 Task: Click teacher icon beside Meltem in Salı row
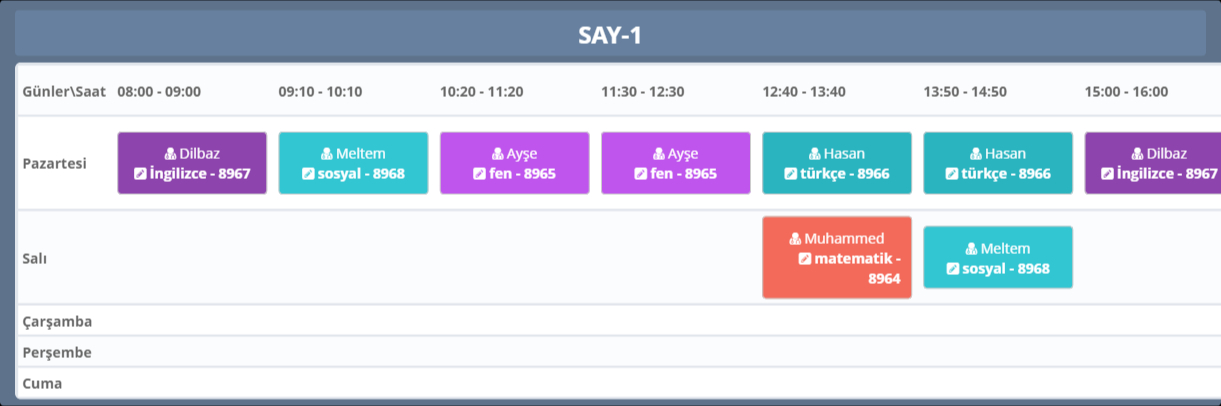[972, 249]
